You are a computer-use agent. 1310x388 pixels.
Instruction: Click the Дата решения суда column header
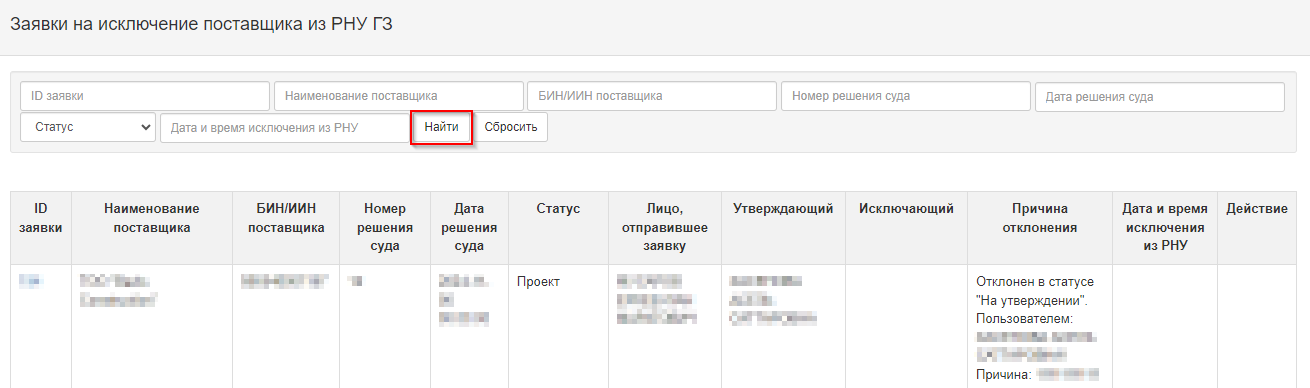[469, 227]
